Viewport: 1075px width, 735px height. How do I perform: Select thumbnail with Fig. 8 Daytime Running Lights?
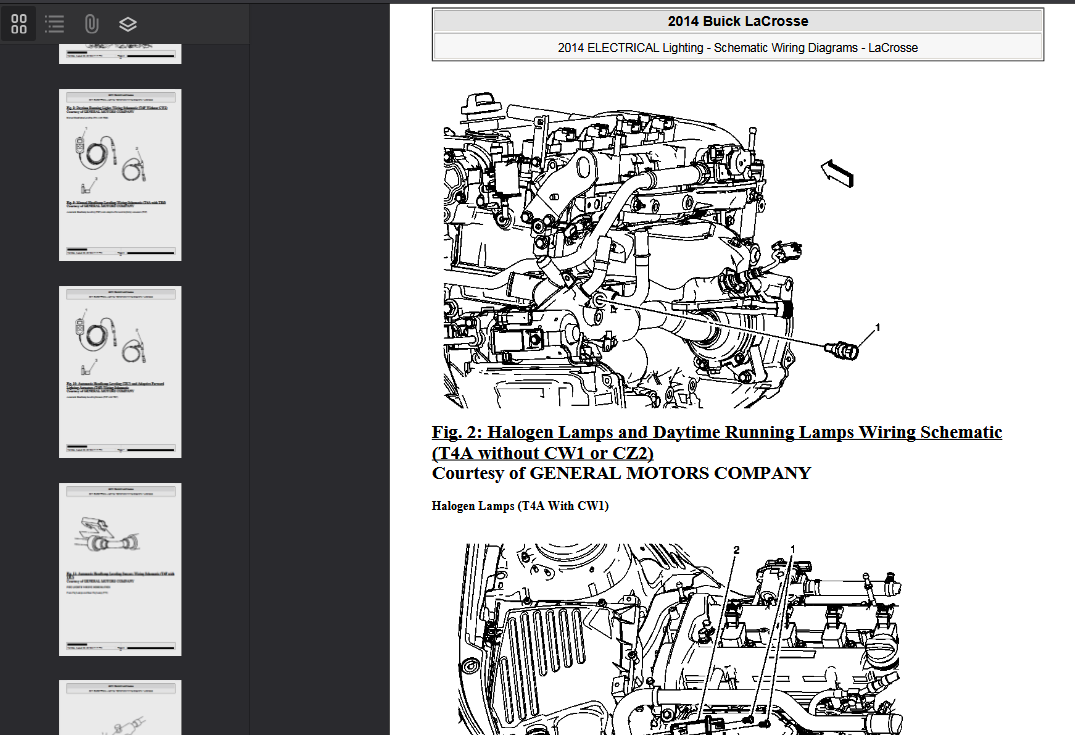point(120,175)
